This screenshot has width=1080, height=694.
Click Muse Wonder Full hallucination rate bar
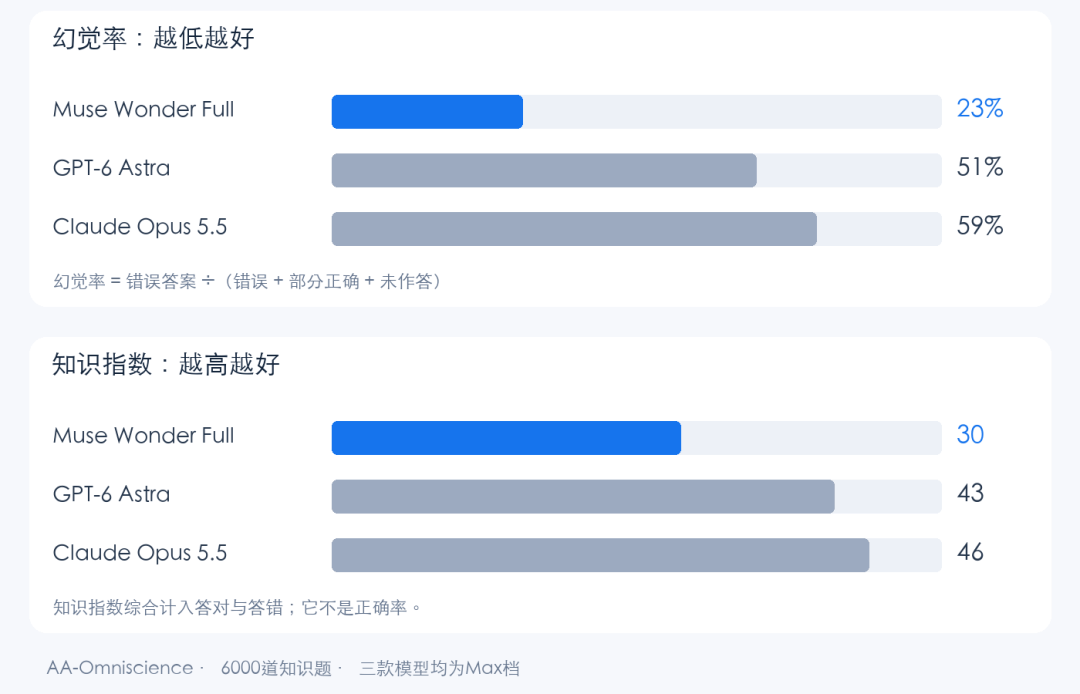636,112
